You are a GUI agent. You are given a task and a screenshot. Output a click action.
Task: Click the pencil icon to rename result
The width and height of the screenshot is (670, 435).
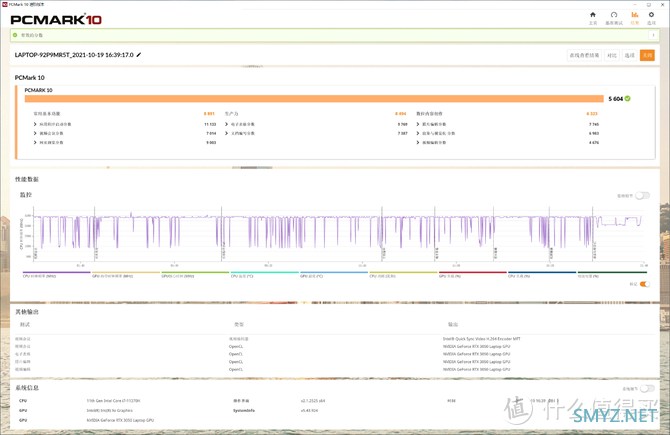(x=139, y=55)
